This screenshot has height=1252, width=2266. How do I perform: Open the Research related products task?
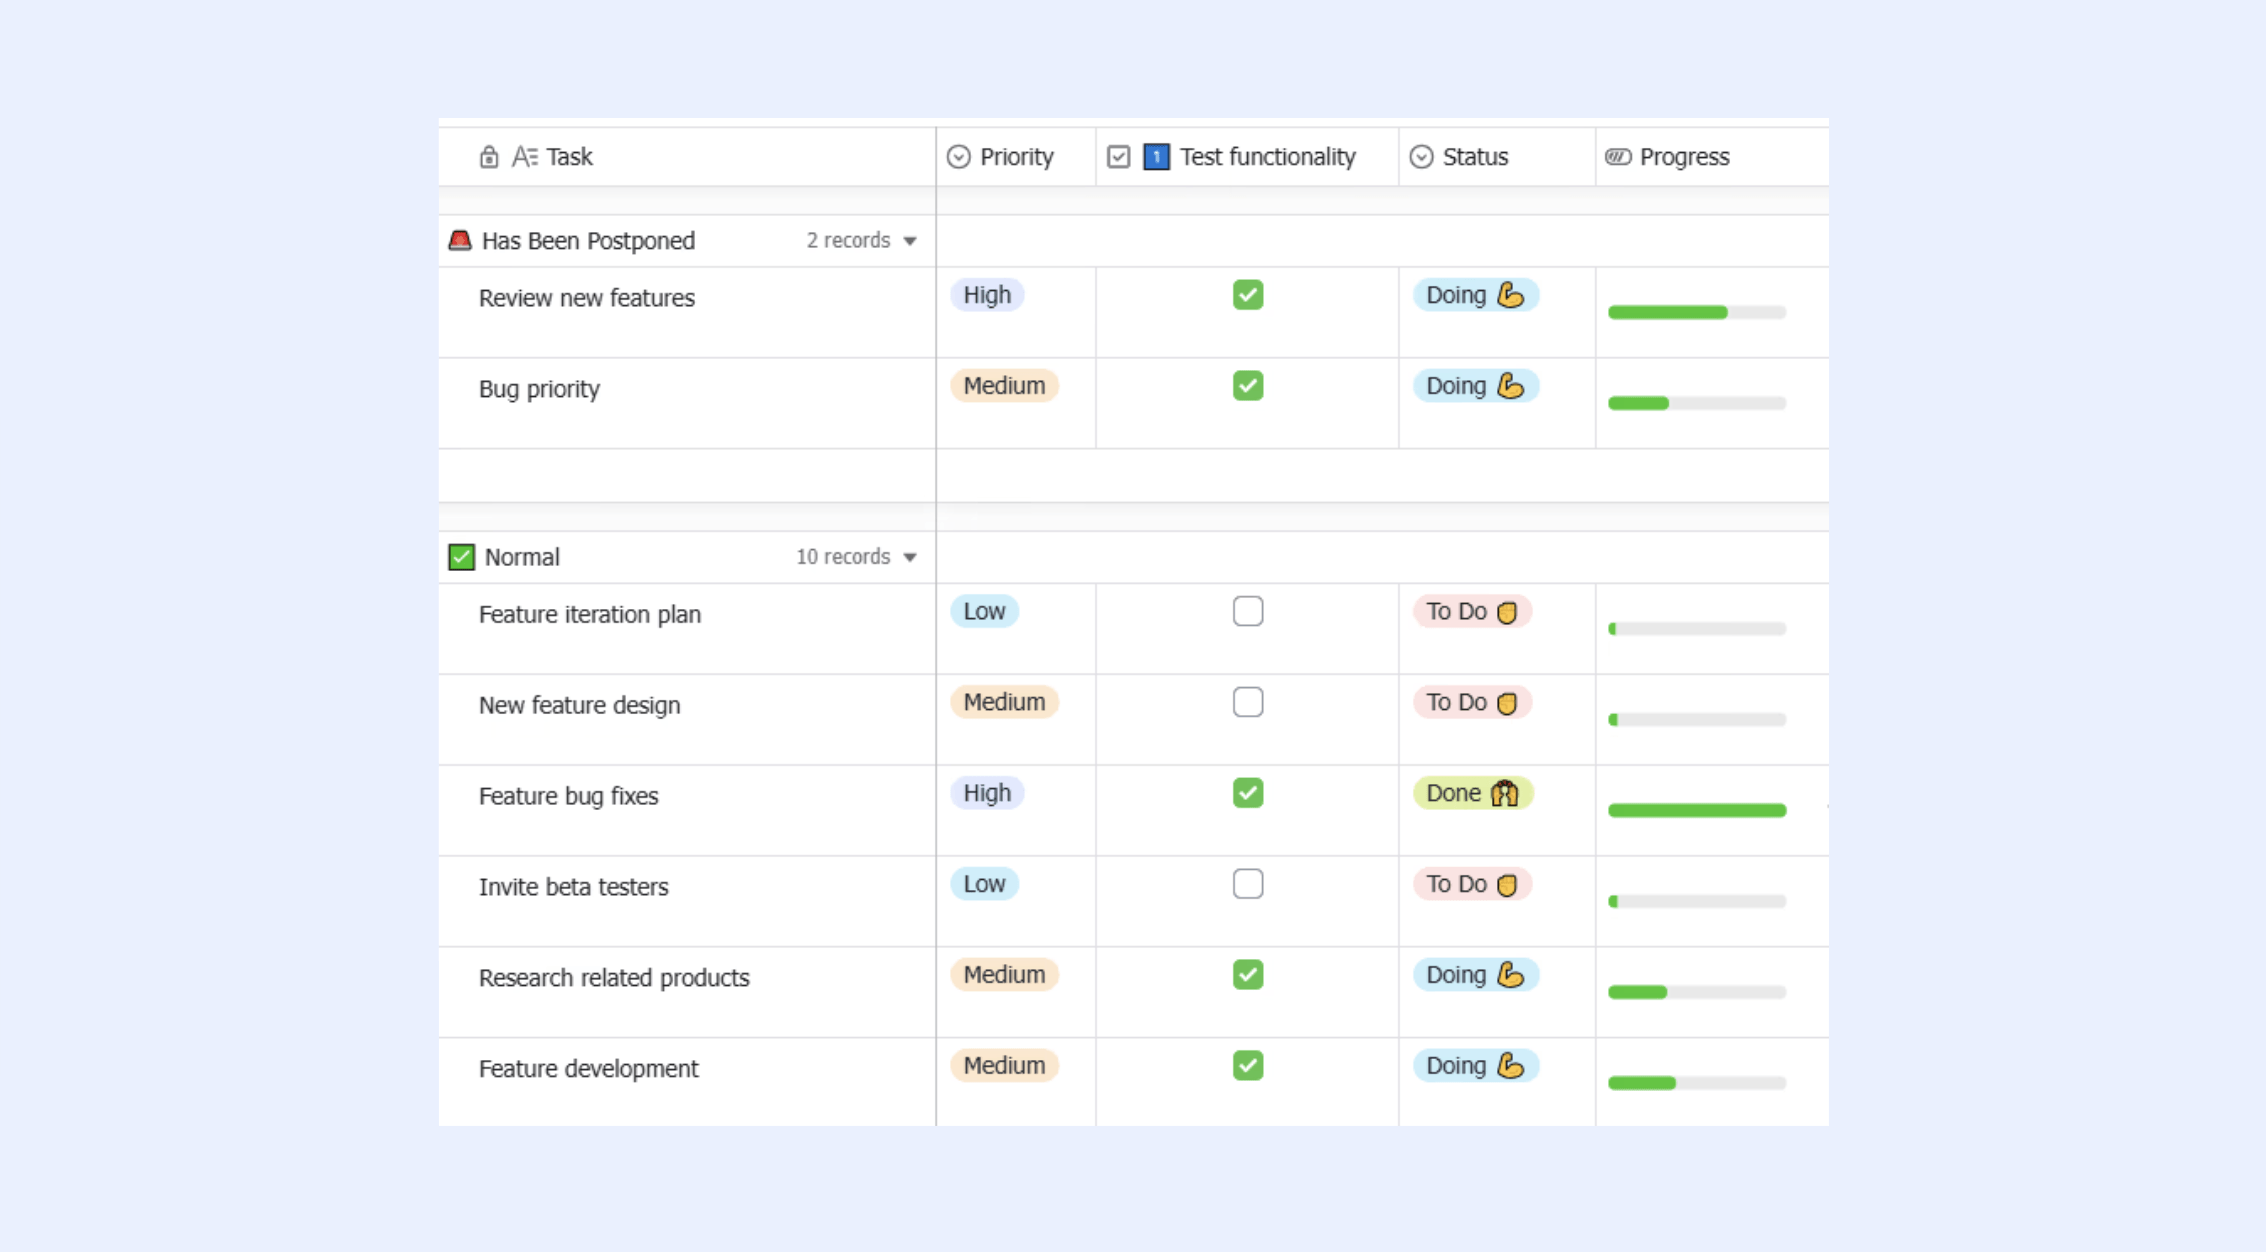(614, 978)
